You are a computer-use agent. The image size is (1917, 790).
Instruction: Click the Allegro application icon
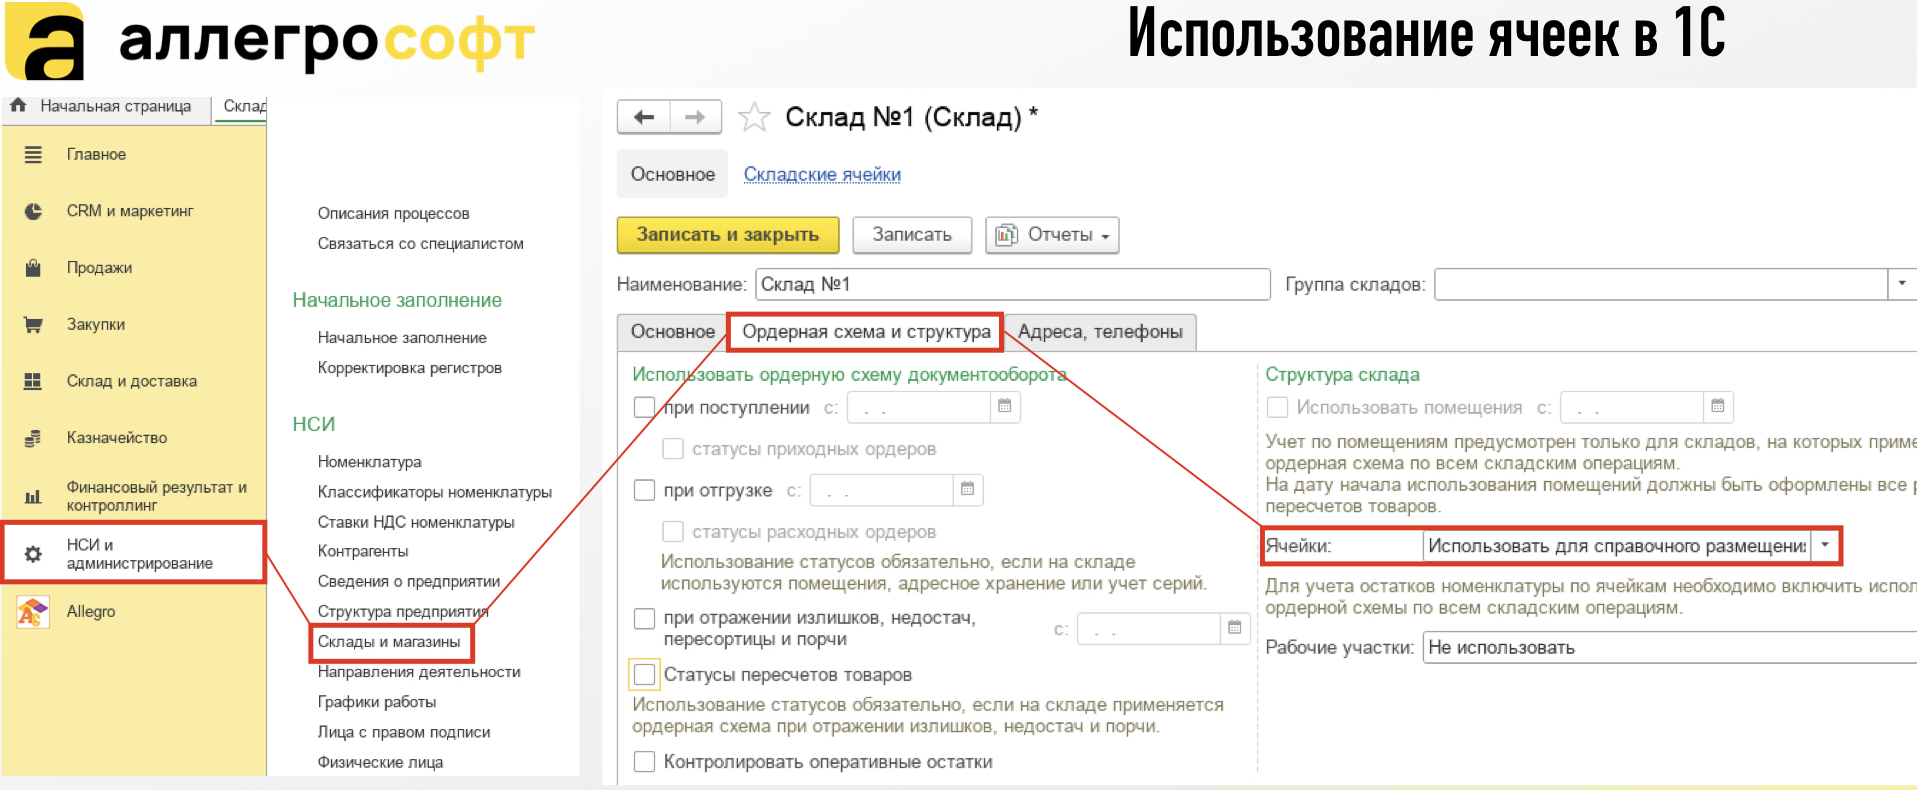coord(33,612)
